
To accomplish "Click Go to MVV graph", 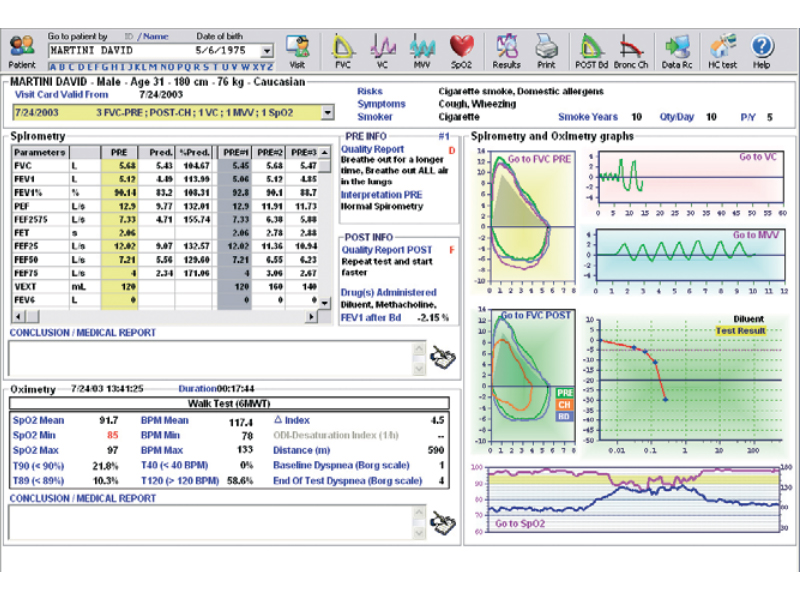I will 756,235.
